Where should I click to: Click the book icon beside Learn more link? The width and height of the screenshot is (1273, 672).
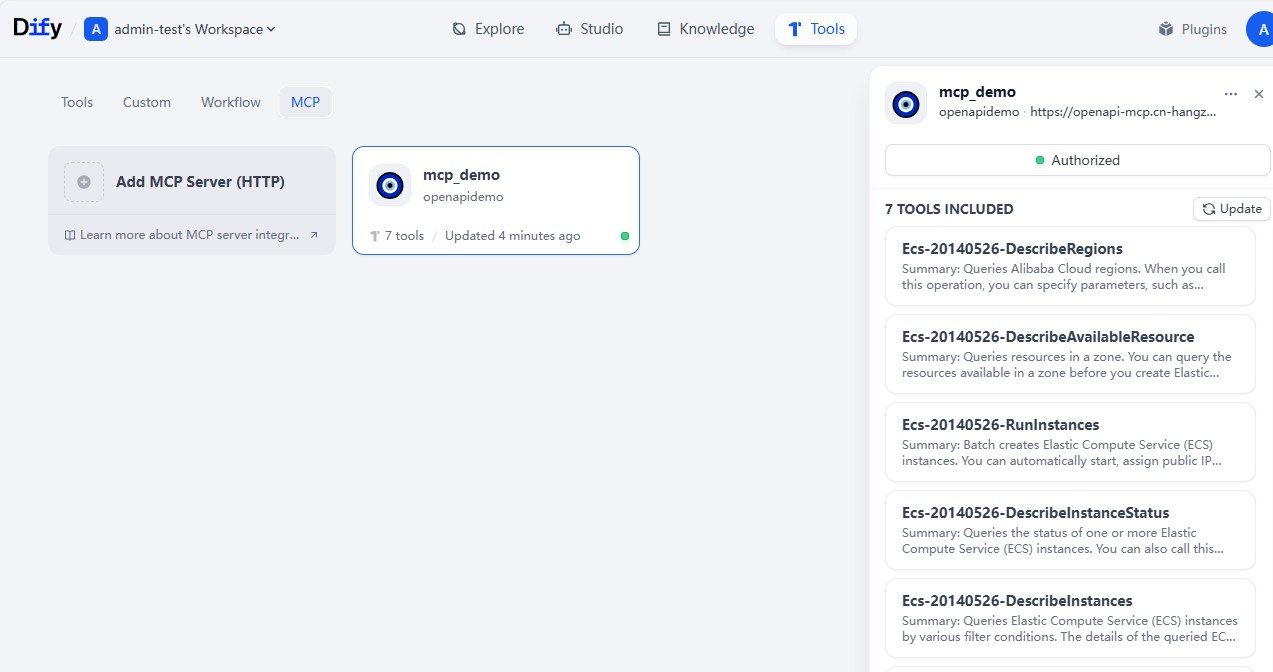(x=70, y=235)
